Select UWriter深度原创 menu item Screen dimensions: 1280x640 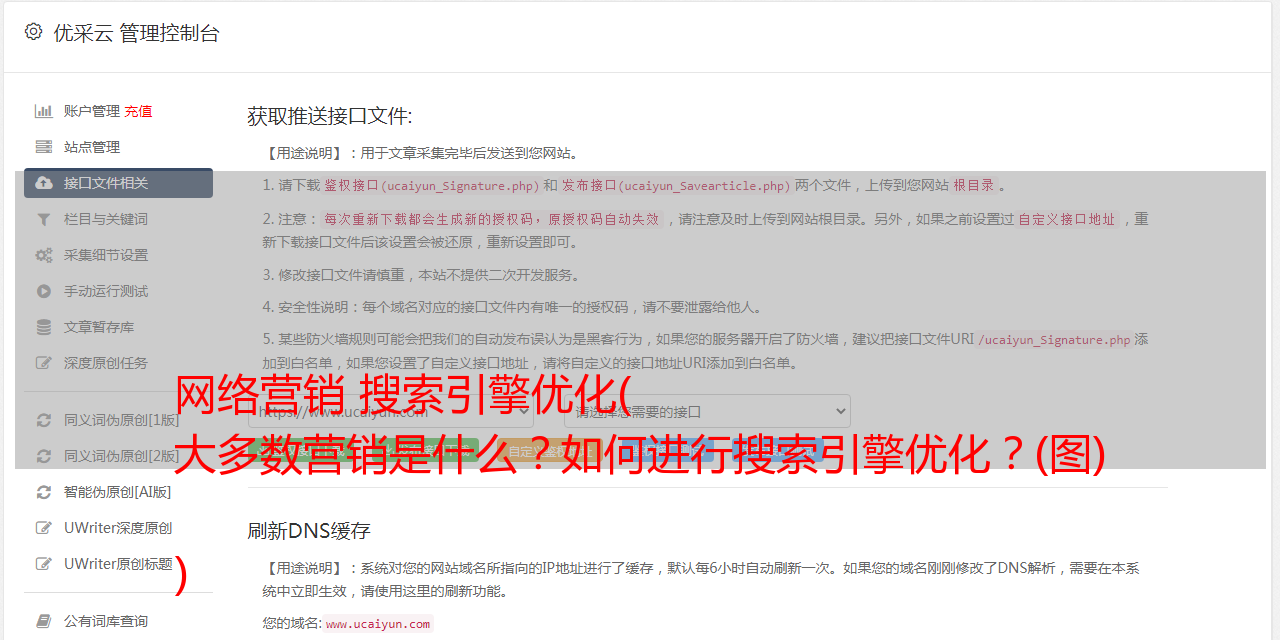(x=118, y=528)
